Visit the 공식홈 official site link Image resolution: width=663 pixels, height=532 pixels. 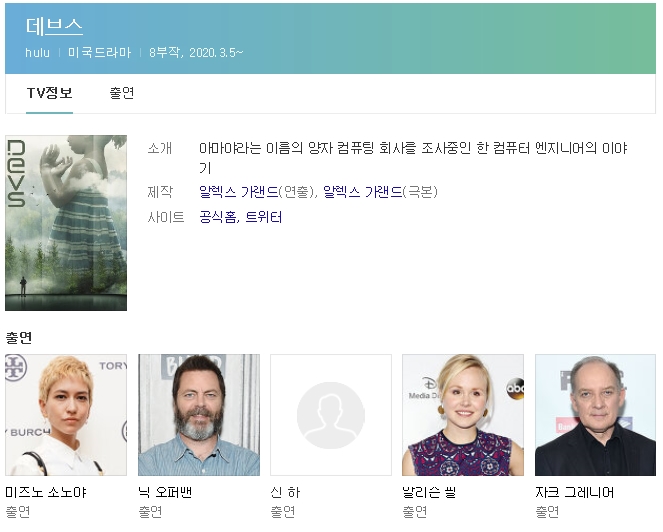217,217
